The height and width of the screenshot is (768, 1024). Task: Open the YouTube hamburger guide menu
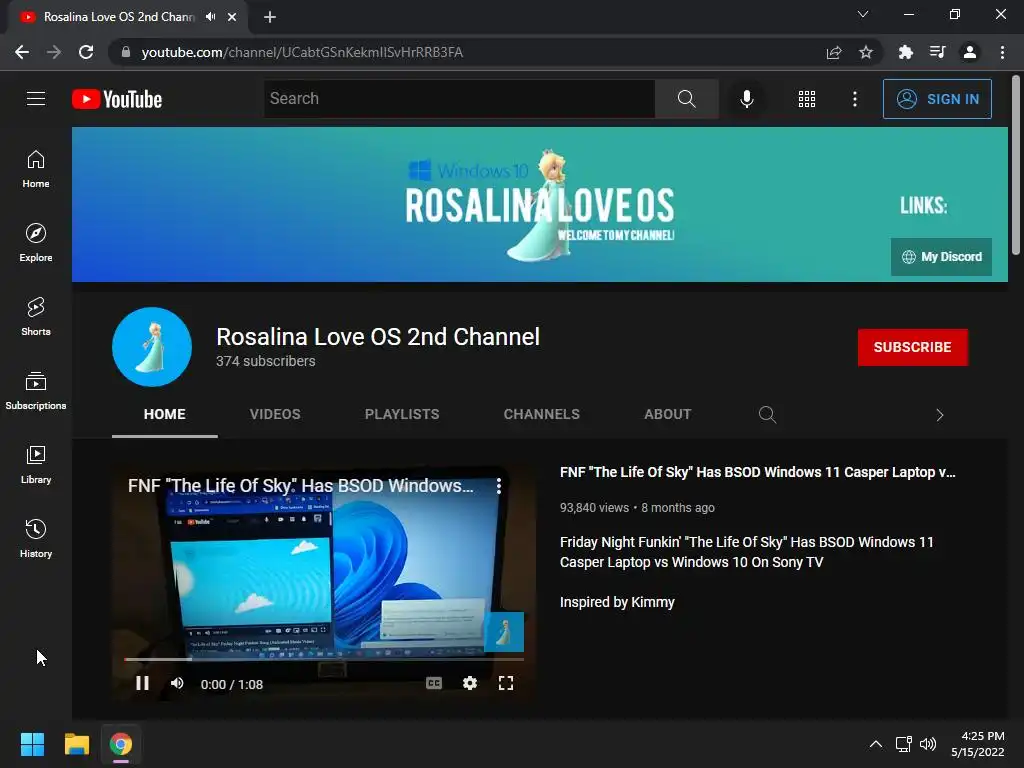[36, 99]
